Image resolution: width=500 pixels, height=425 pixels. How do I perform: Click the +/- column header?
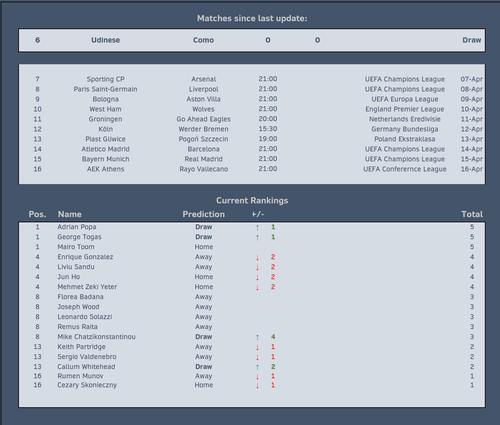click(x=258, y=214)
